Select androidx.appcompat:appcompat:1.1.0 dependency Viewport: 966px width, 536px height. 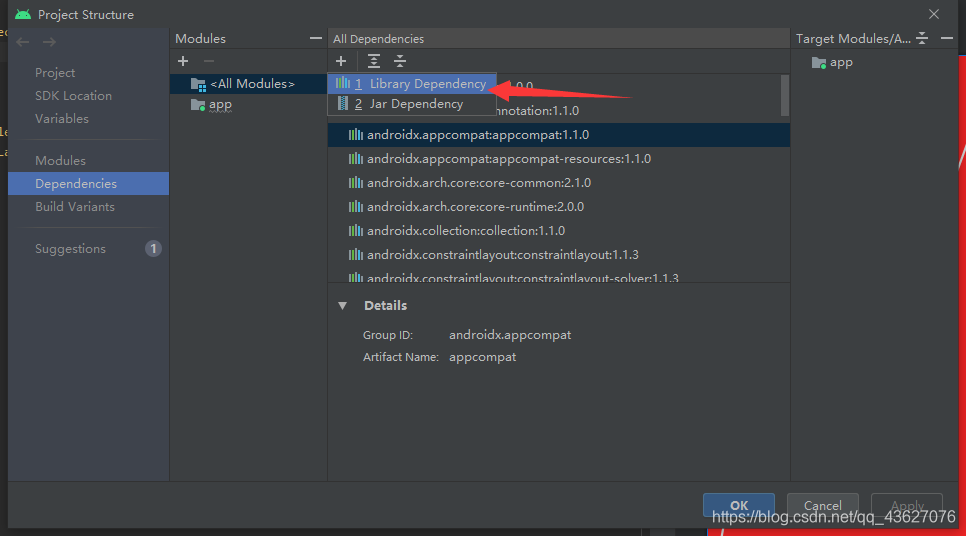[x=559, y=135]
